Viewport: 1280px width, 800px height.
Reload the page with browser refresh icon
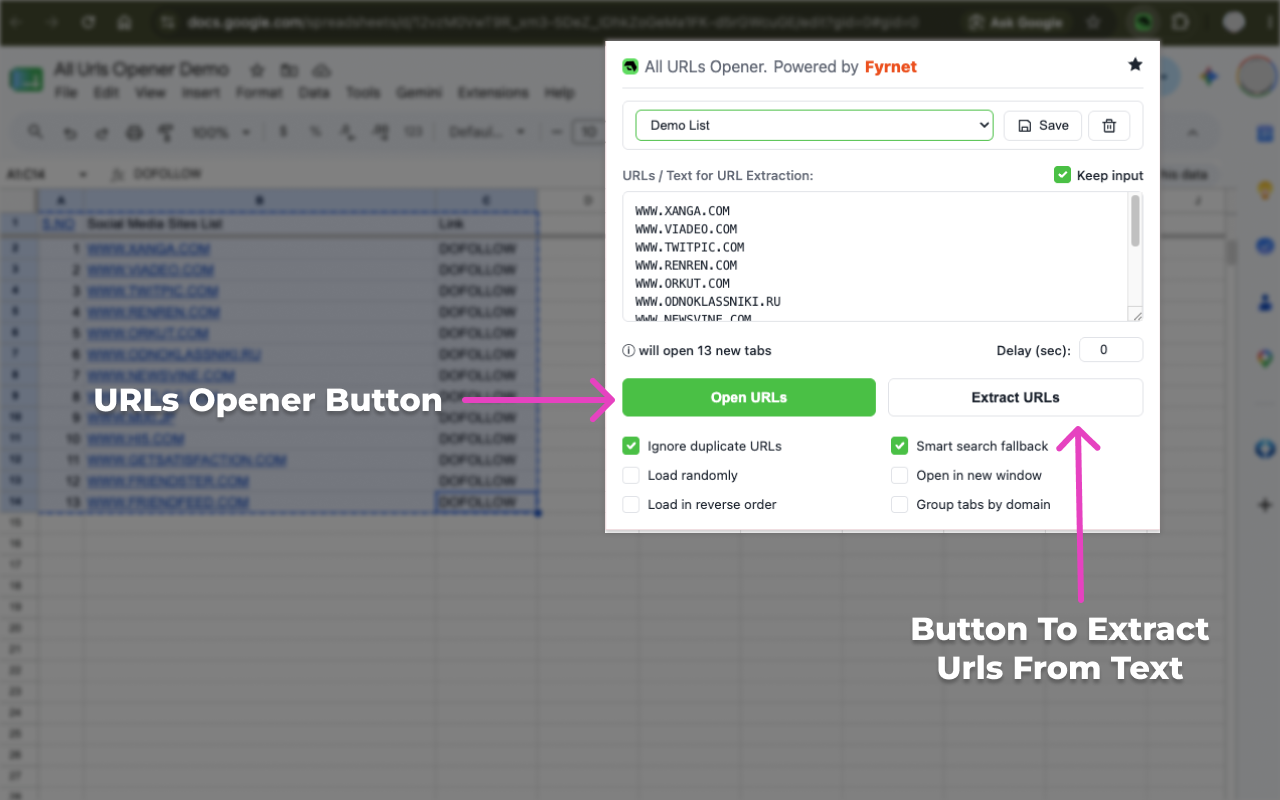pos(88,22)
